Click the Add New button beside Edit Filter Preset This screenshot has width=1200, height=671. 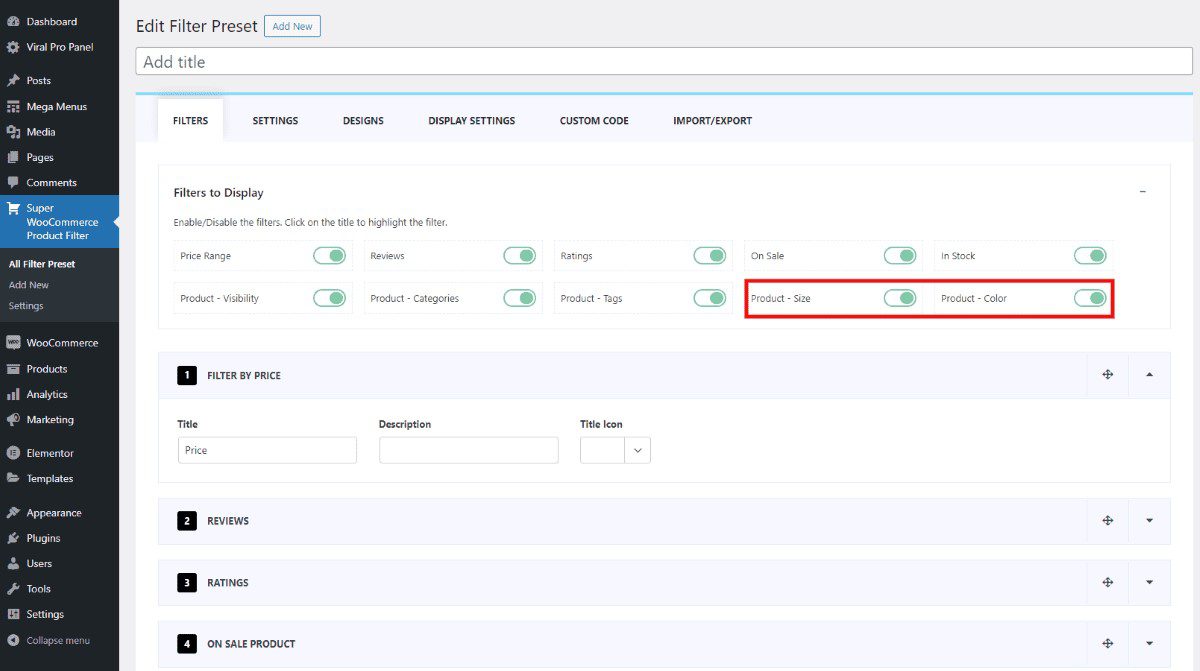[292, 26]
